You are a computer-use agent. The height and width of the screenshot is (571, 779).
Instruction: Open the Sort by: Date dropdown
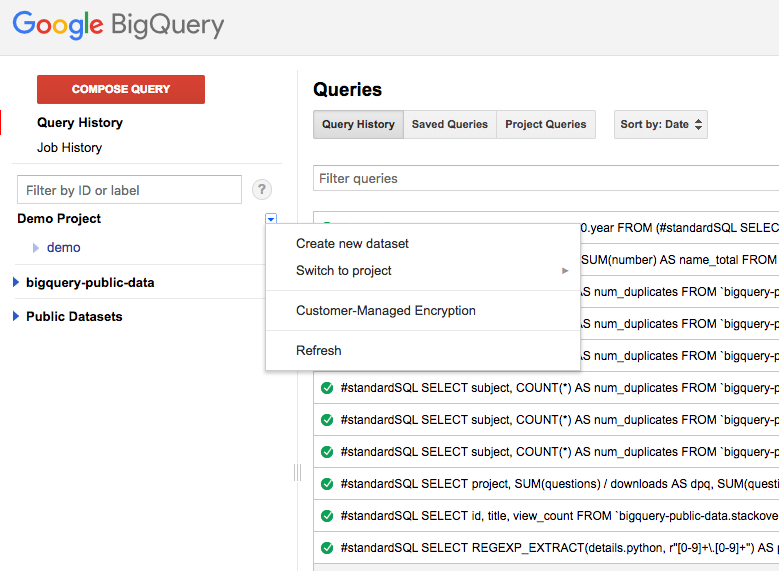(x=661, y=125)
